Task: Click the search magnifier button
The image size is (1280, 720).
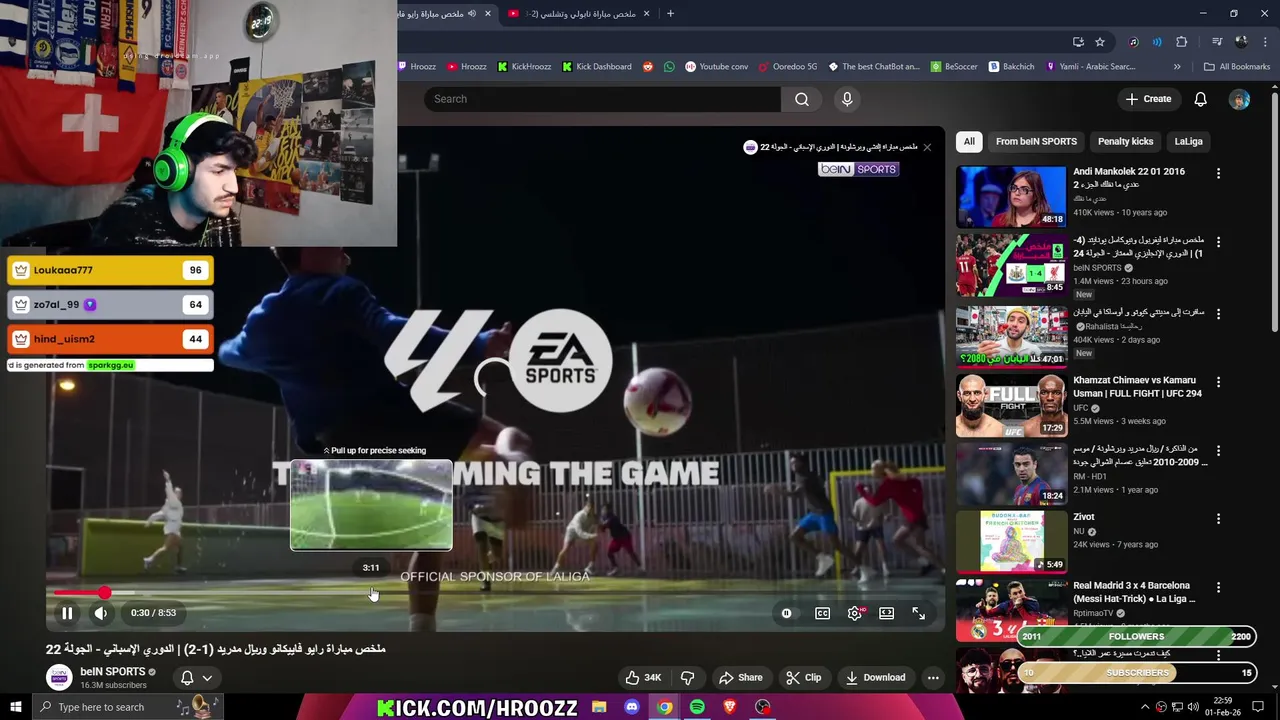Action: coord(801,99)
